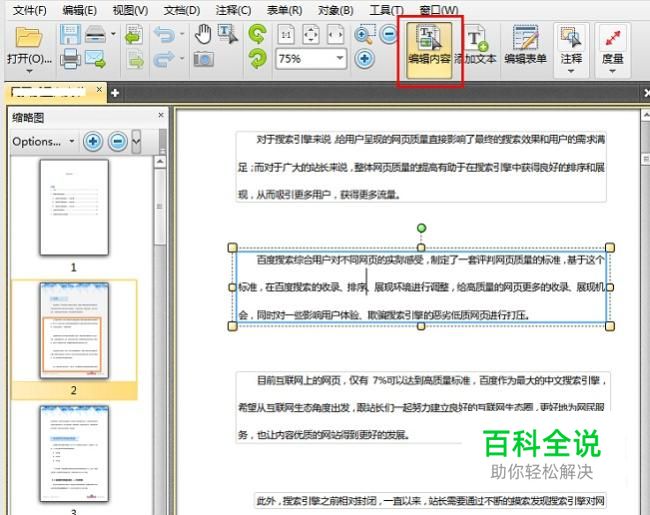The image size is (650, 515).
Task: Open the 注释(C) menu
Action: point(233,10)
